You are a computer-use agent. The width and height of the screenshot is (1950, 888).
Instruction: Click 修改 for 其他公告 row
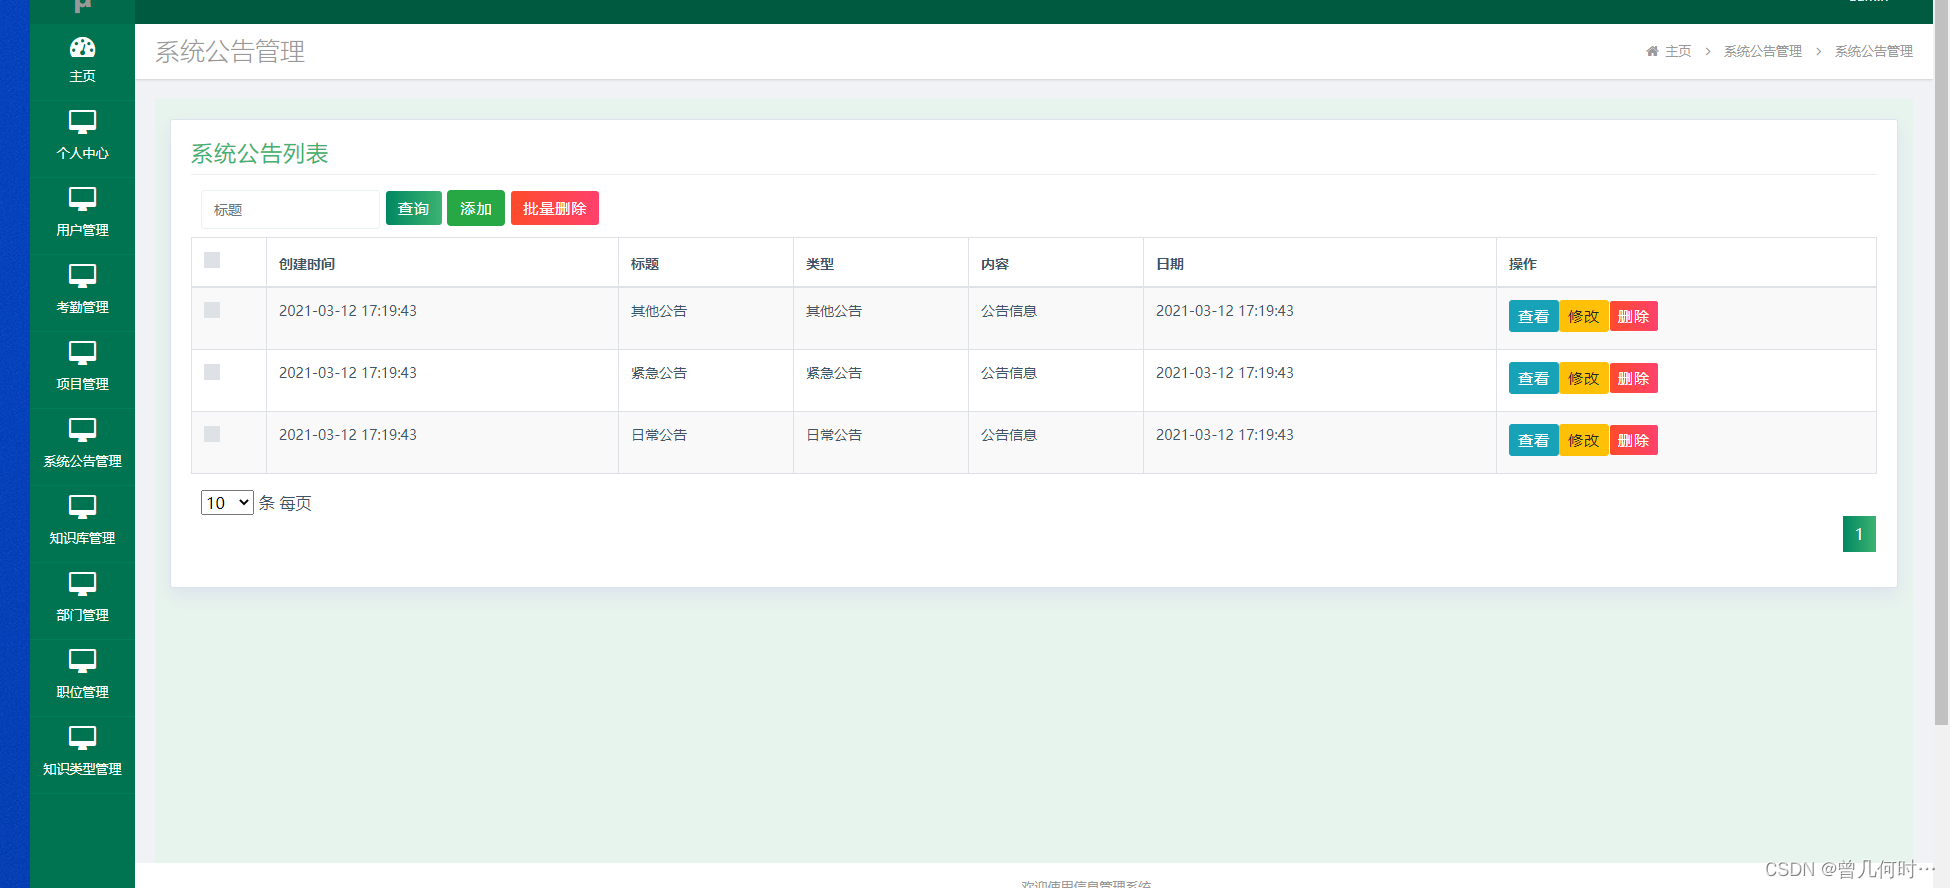[1584, 316]
